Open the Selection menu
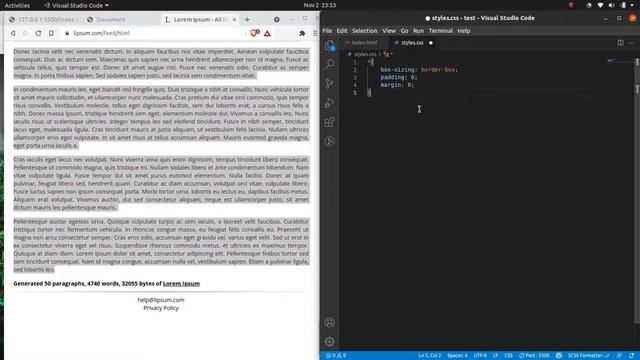The height and width of the screenshot is (360, 640). 365,31
